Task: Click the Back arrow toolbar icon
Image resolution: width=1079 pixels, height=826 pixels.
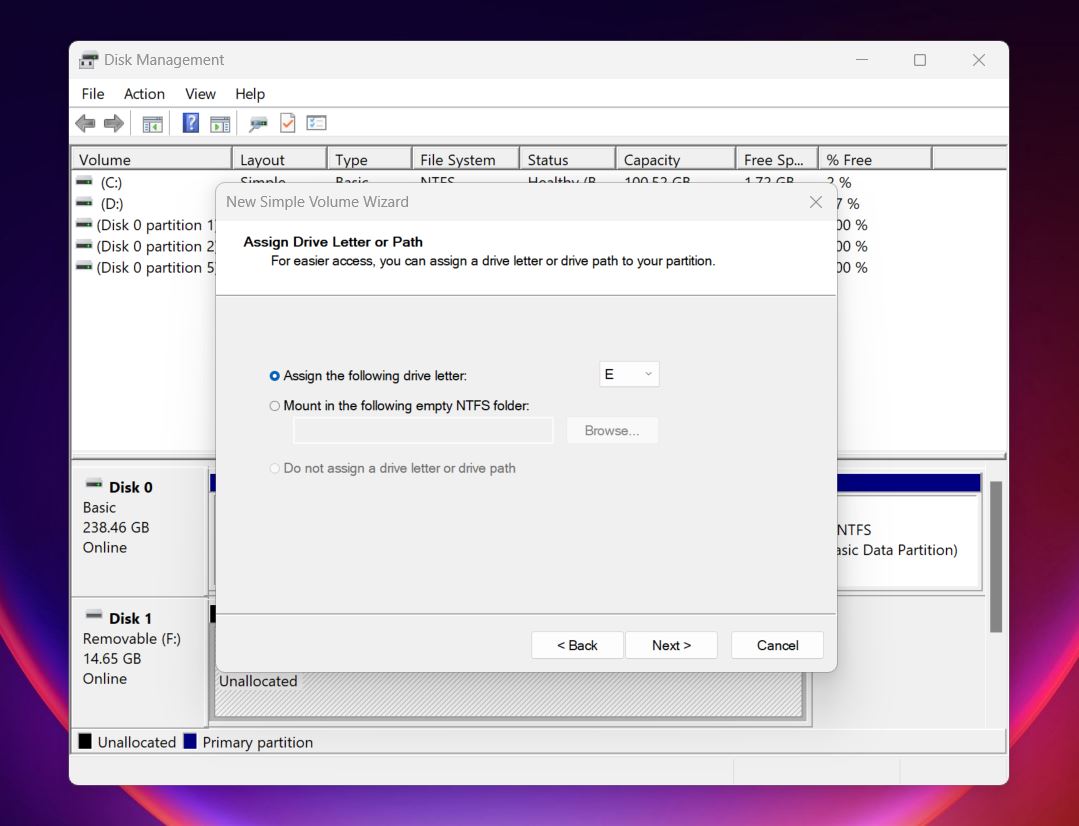Action: click(85, 123)
